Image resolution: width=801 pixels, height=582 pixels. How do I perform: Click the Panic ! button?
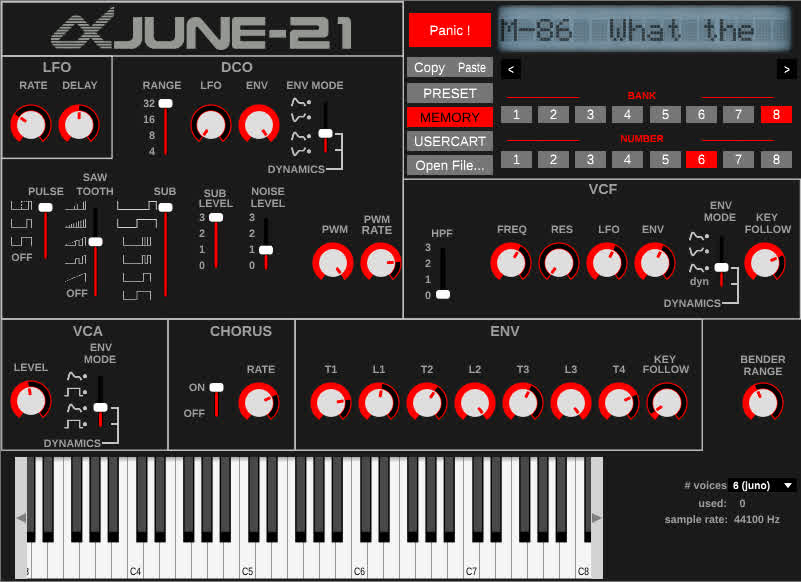pyautogui.click(x=450, y=30)
